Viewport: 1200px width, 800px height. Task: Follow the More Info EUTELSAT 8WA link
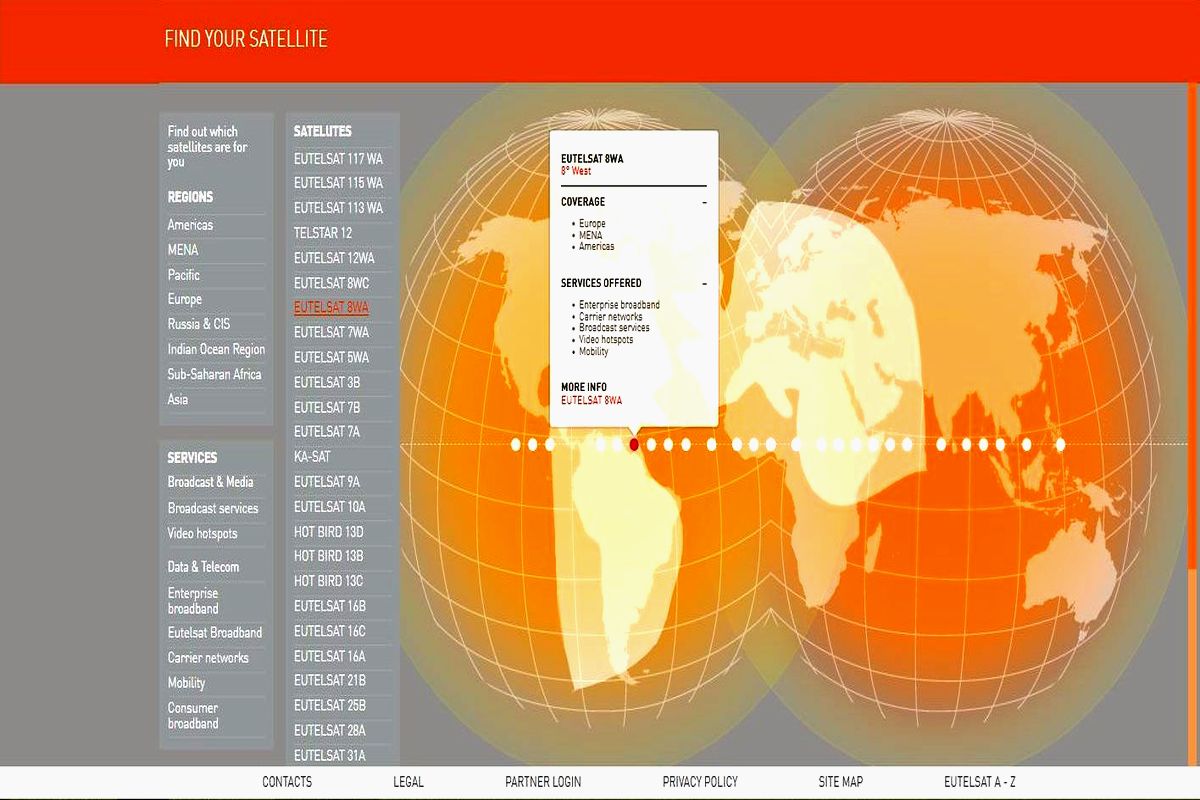[x=592, y=400]
